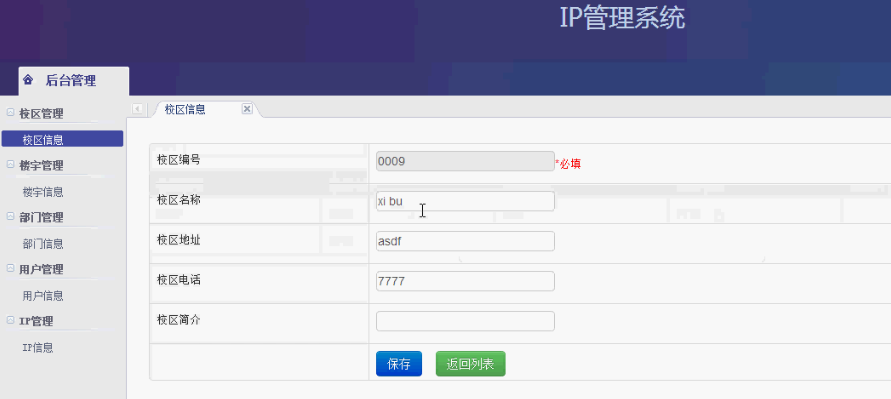The image size is (891, 399).
Task: Collapse the IP管理 section
Action: pyautogui.click(x=10, y=320)
